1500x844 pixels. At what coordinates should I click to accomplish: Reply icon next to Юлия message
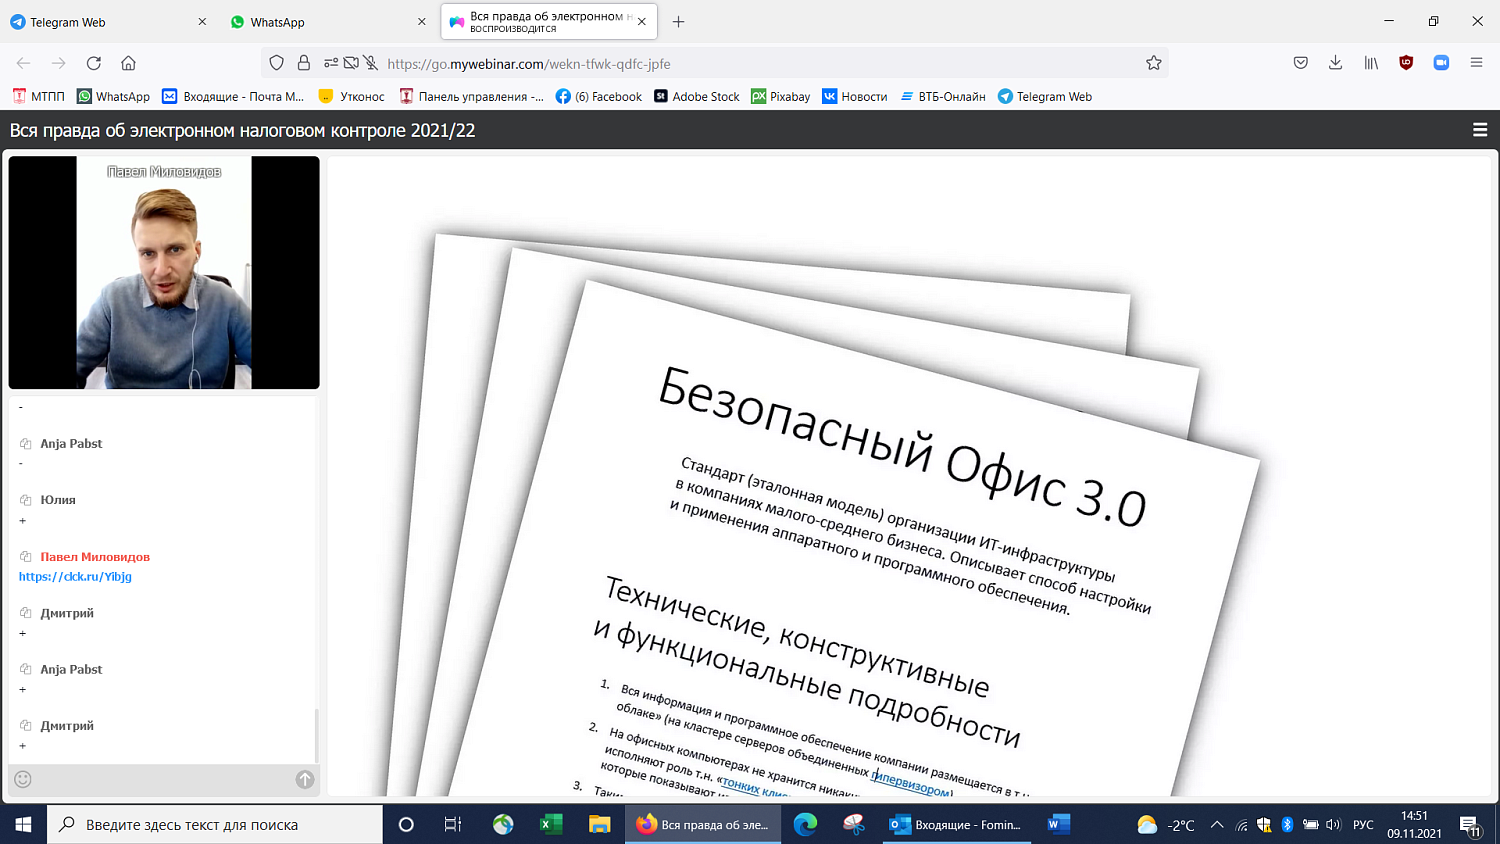point(26,500)
